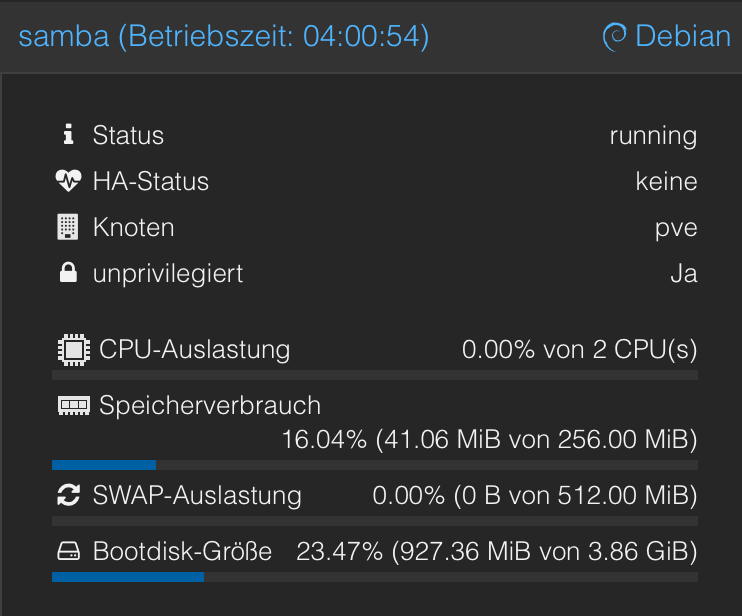Image resolution: width=742 pixels, height=616 pixels.
Task: Click the HA-Status heartbeat icon
Action: tap(69, 181)
